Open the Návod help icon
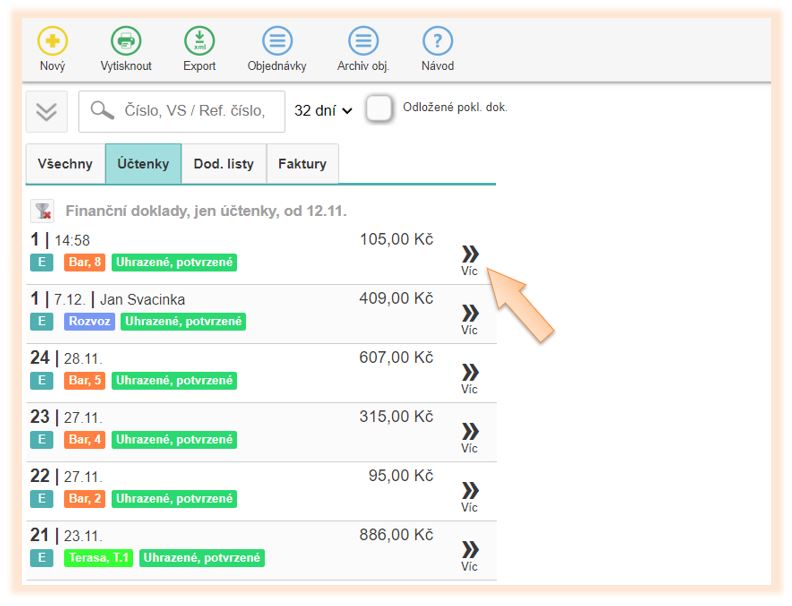The image size is (792, 606). 437,42
